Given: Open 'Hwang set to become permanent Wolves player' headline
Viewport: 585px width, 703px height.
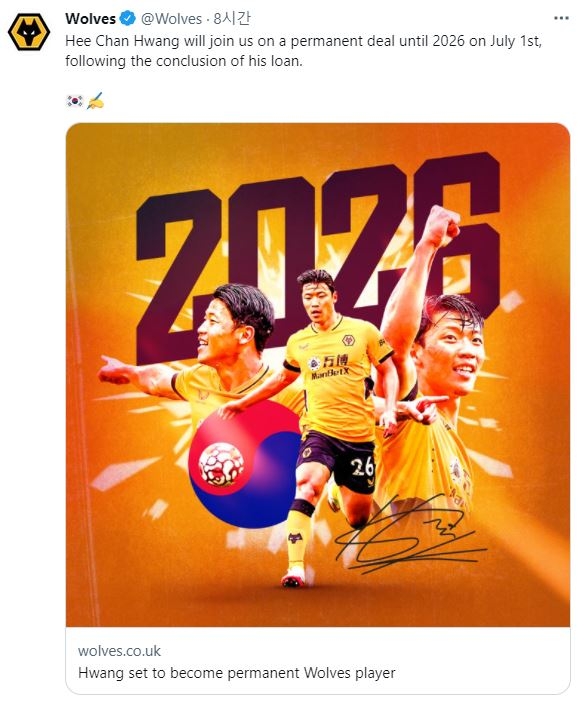Looking at the screenshot, I should tap(237, 673).
